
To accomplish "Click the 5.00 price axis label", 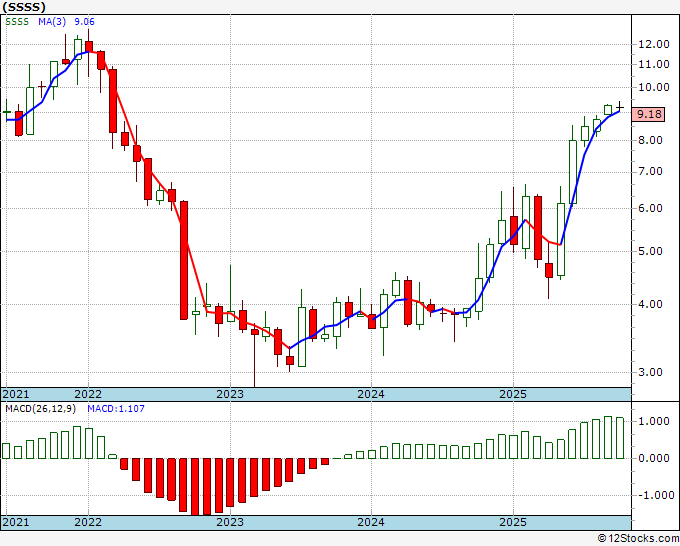I will (x=650, y=252).
